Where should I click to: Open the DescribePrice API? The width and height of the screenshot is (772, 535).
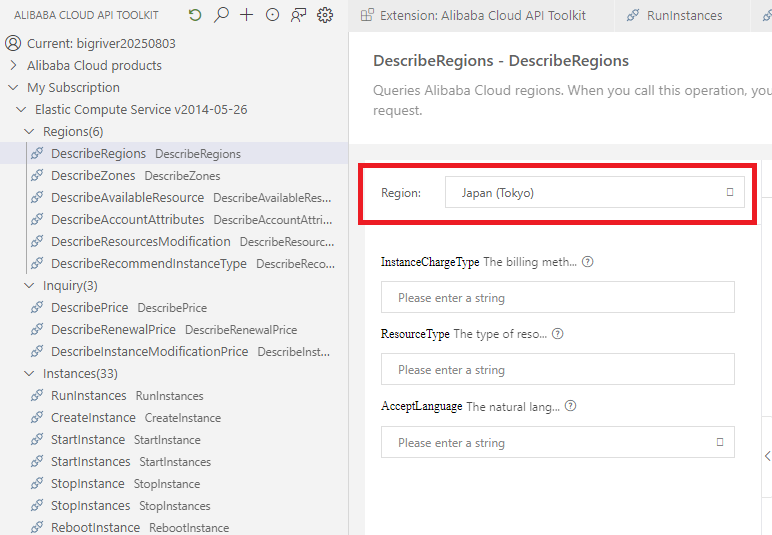click(90, 308)
